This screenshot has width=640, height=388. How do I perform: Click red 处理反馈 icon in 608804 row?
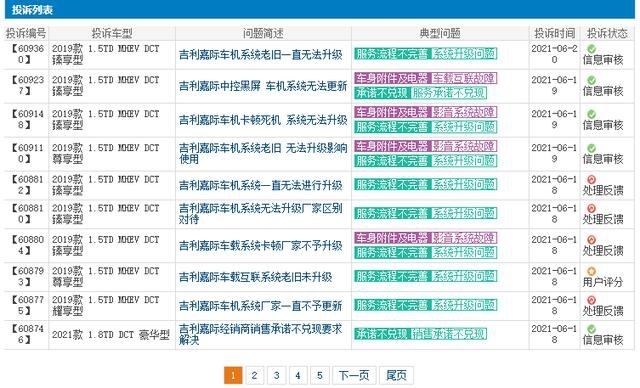tap(591, 240)
